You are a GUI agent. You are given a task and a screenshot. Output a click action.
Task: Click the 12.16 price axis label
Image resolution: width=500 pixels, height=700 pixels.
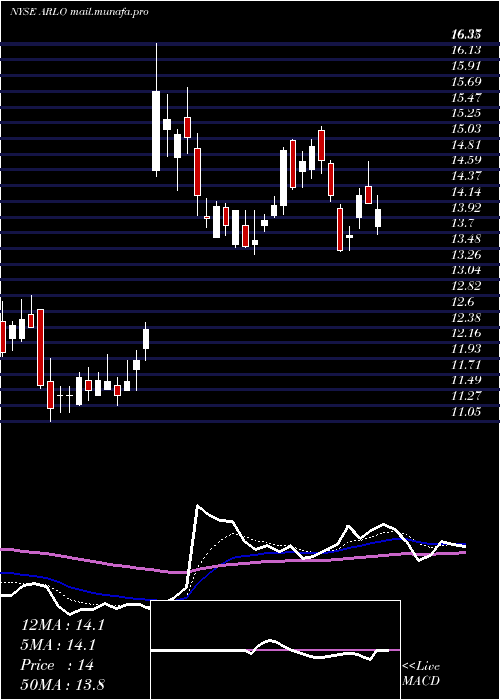pyautogui.click(x=466, y=333)
